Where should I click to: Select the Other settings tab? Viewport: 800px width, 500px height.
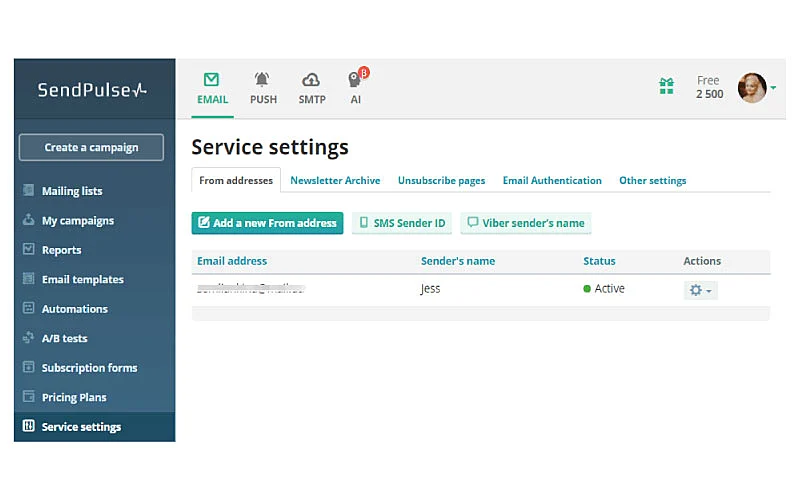652,181
